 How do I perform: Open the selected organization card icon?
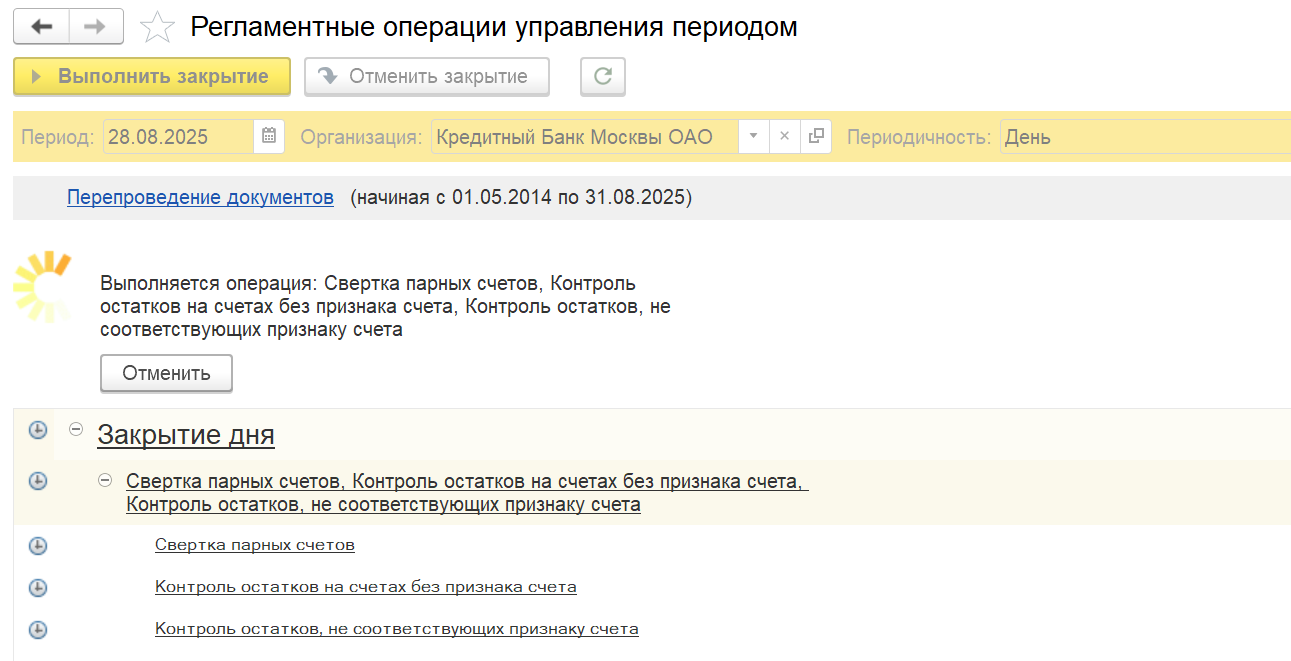click(816, 137)
